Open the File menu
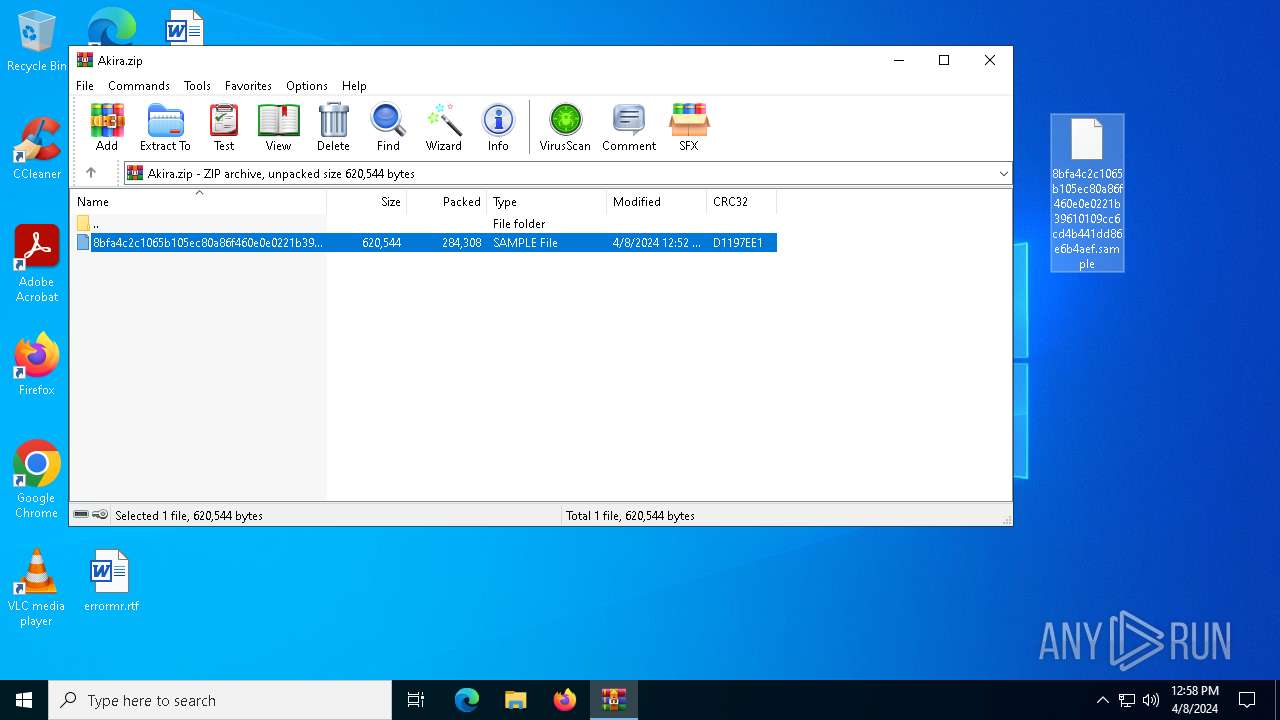 pyautogui.click(x=85, y=86)
